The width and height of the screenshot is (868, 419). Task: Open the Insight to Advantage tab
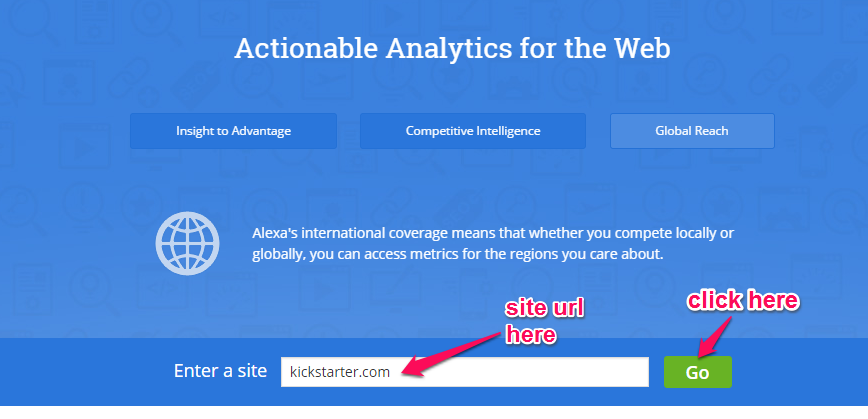pos(233,131)
